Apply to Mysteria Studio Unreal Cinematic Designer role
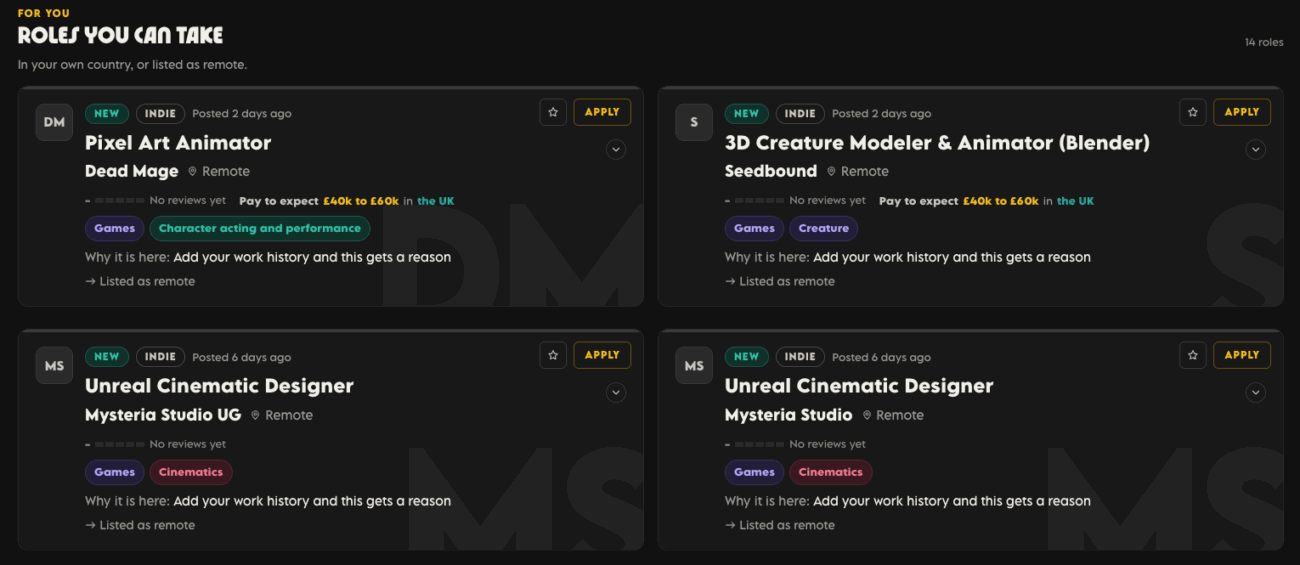 1242,355
